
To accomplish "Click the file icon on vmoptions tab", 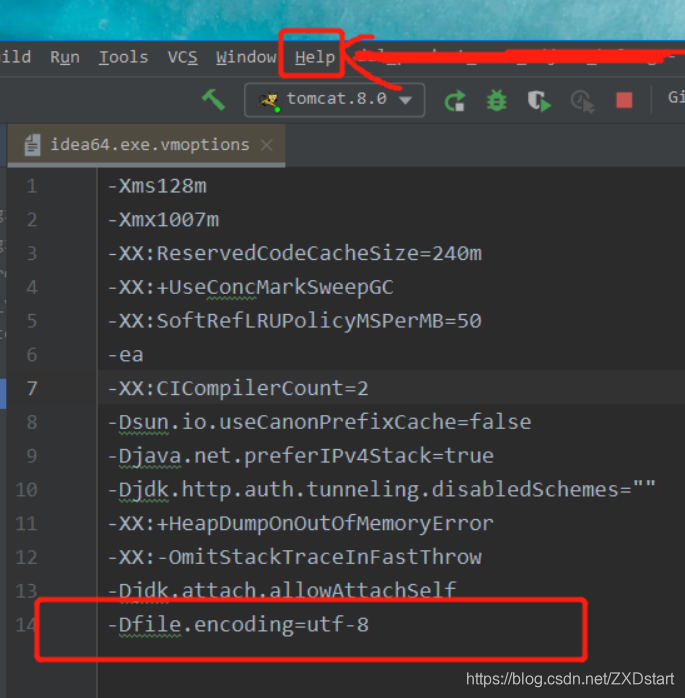I will point(32,145).
